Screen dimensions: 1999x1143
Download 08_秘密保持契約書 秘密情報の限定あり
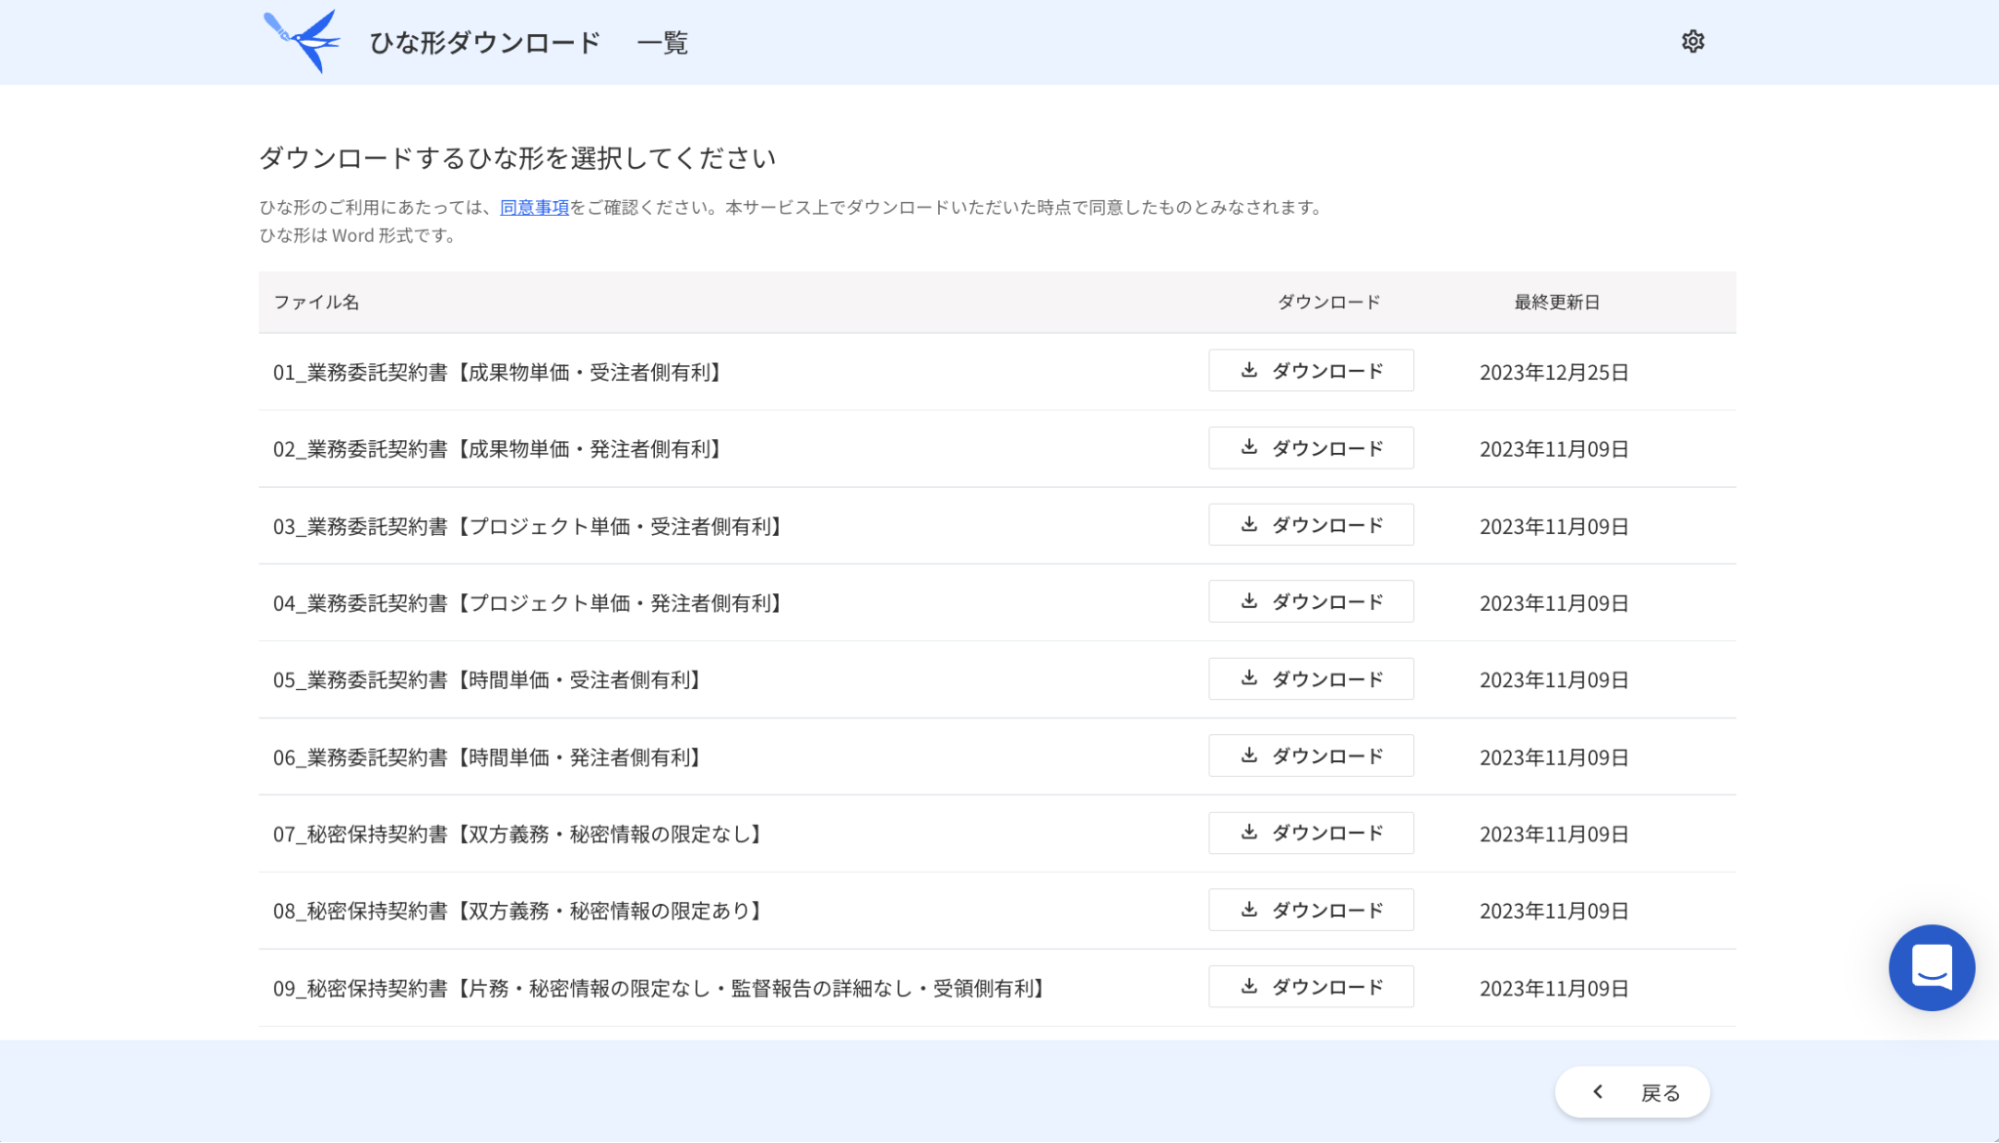click(1310, 910)
